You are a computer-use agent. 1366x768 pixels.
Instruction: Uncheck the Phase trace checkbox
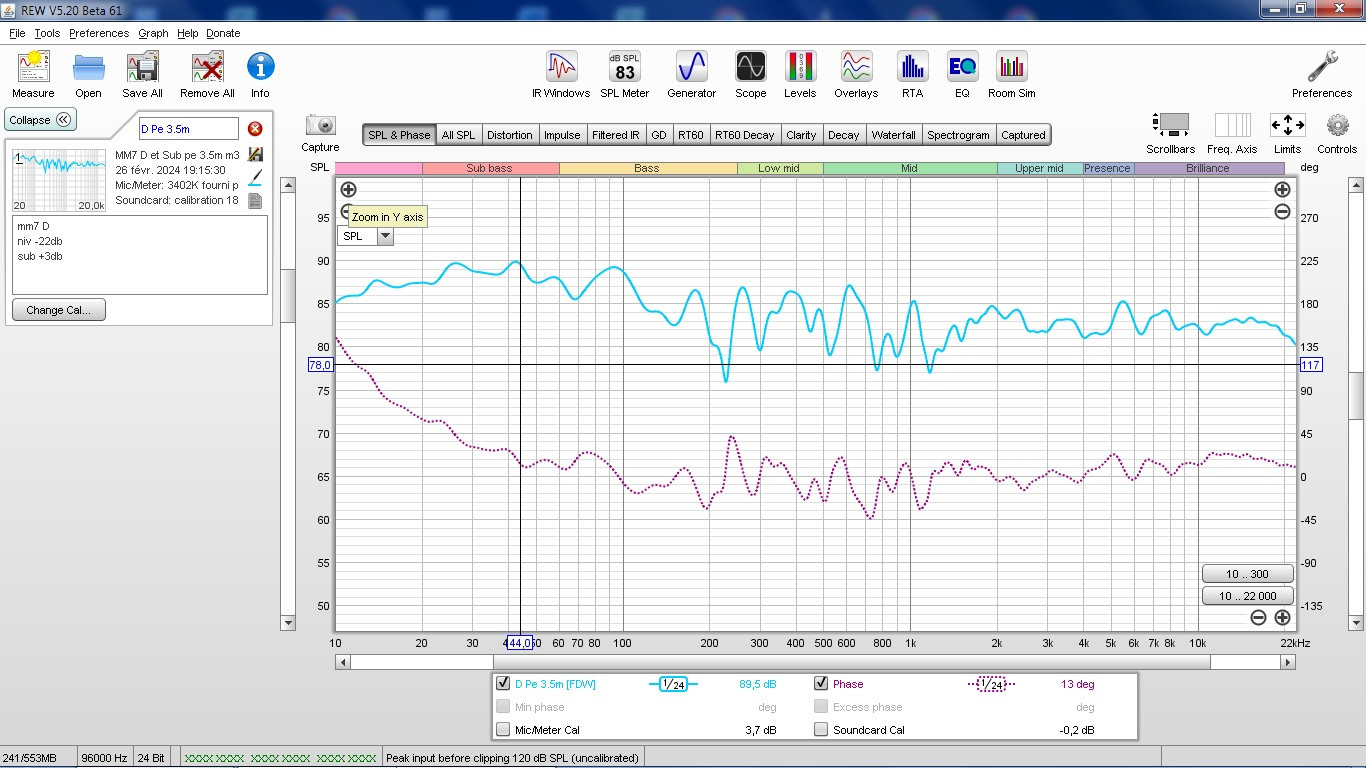[x=821, y=684]
